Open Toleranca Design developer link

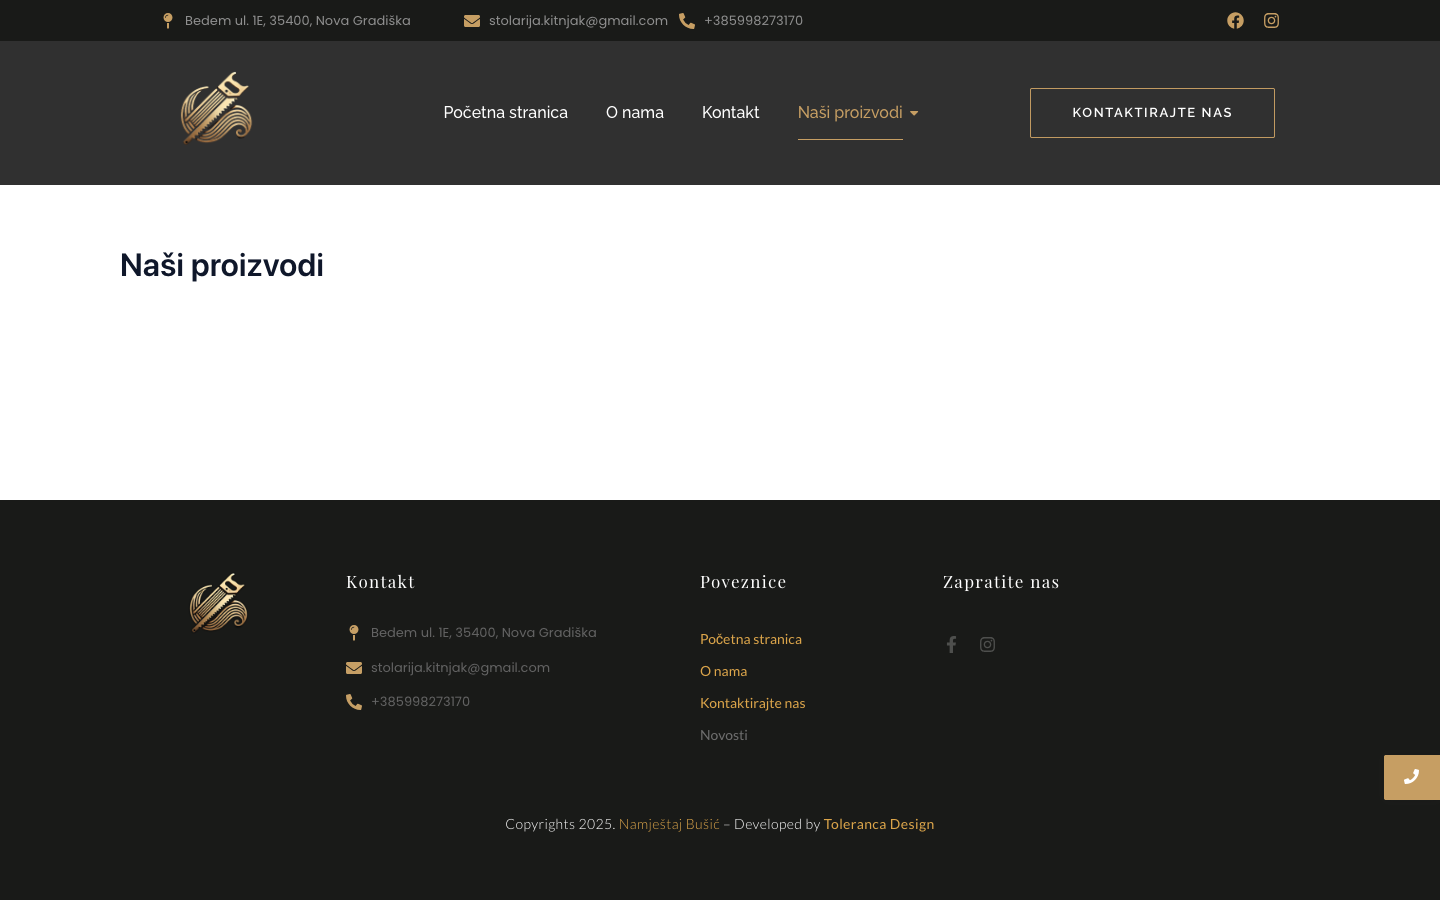coord(878,824)
